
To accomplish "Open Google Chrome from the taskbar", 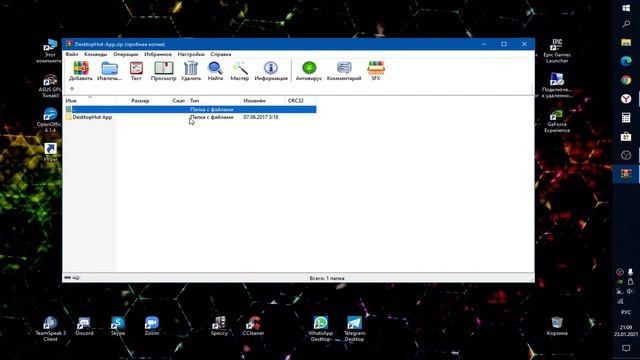I will (x=626, y=80).
